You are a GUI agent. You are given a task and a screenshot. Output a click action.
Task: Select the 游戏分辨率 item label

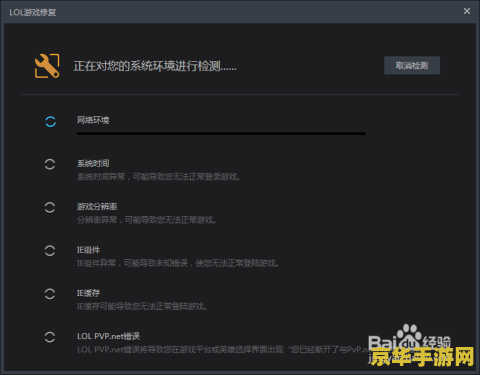click(x=97, y=207)
